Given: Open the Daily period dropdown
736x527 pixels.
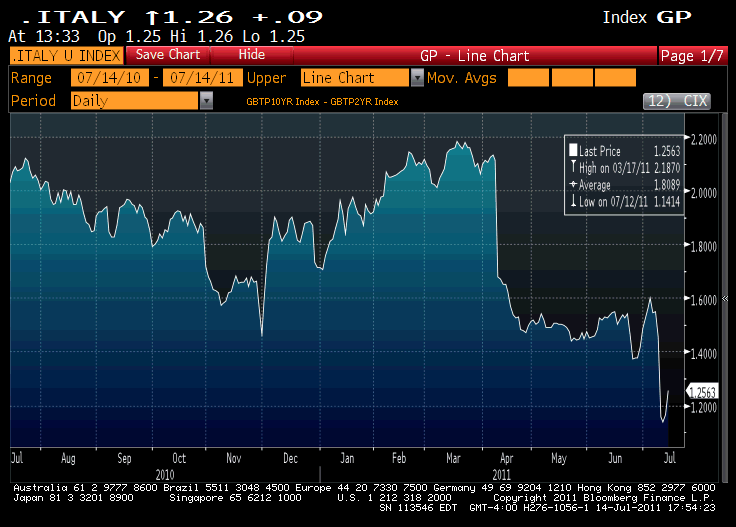Looking at the screenshot, I should click(134, 100).
